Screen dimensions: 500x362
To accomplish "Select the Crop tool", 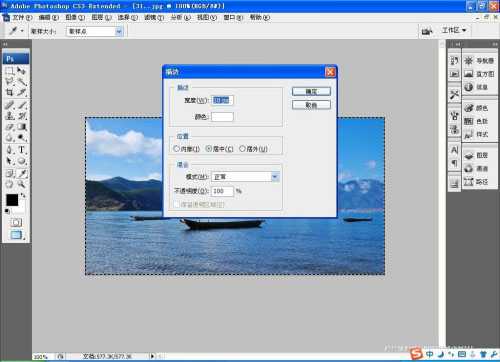I will point(9,92).
